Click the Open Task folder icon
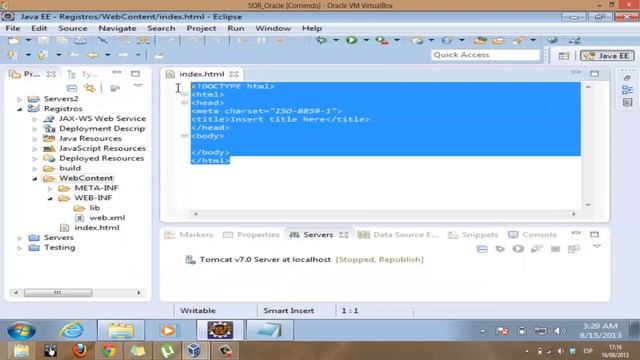Screen dimensions: 640x360 pos(498,40)
